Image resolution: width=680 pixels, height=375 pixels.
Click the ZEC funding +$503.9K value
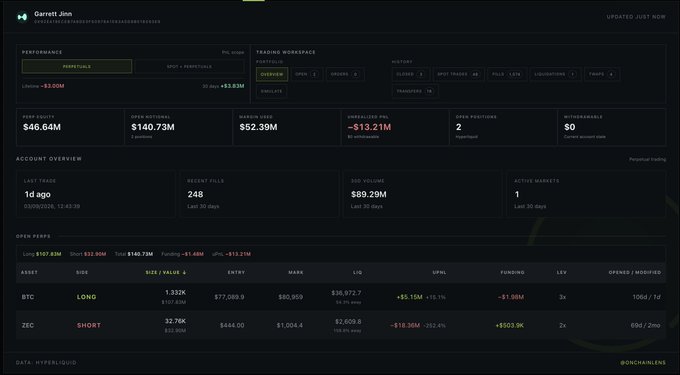pos(510,325)
